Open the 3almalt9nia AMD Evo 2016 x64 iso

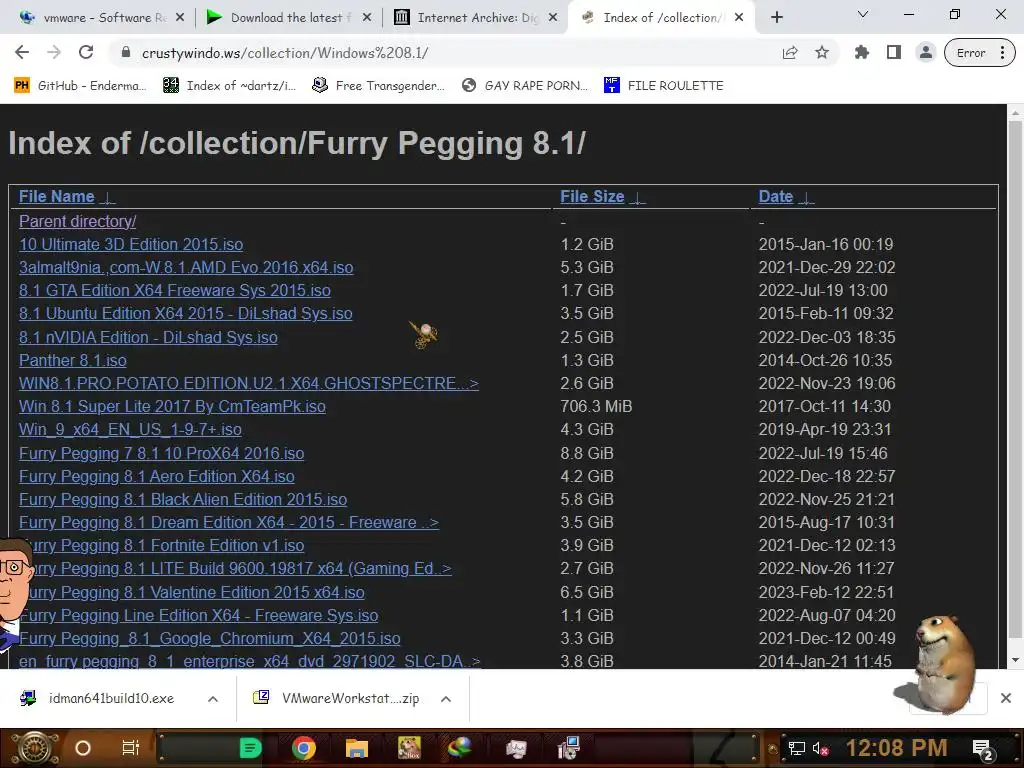(186, 267)
